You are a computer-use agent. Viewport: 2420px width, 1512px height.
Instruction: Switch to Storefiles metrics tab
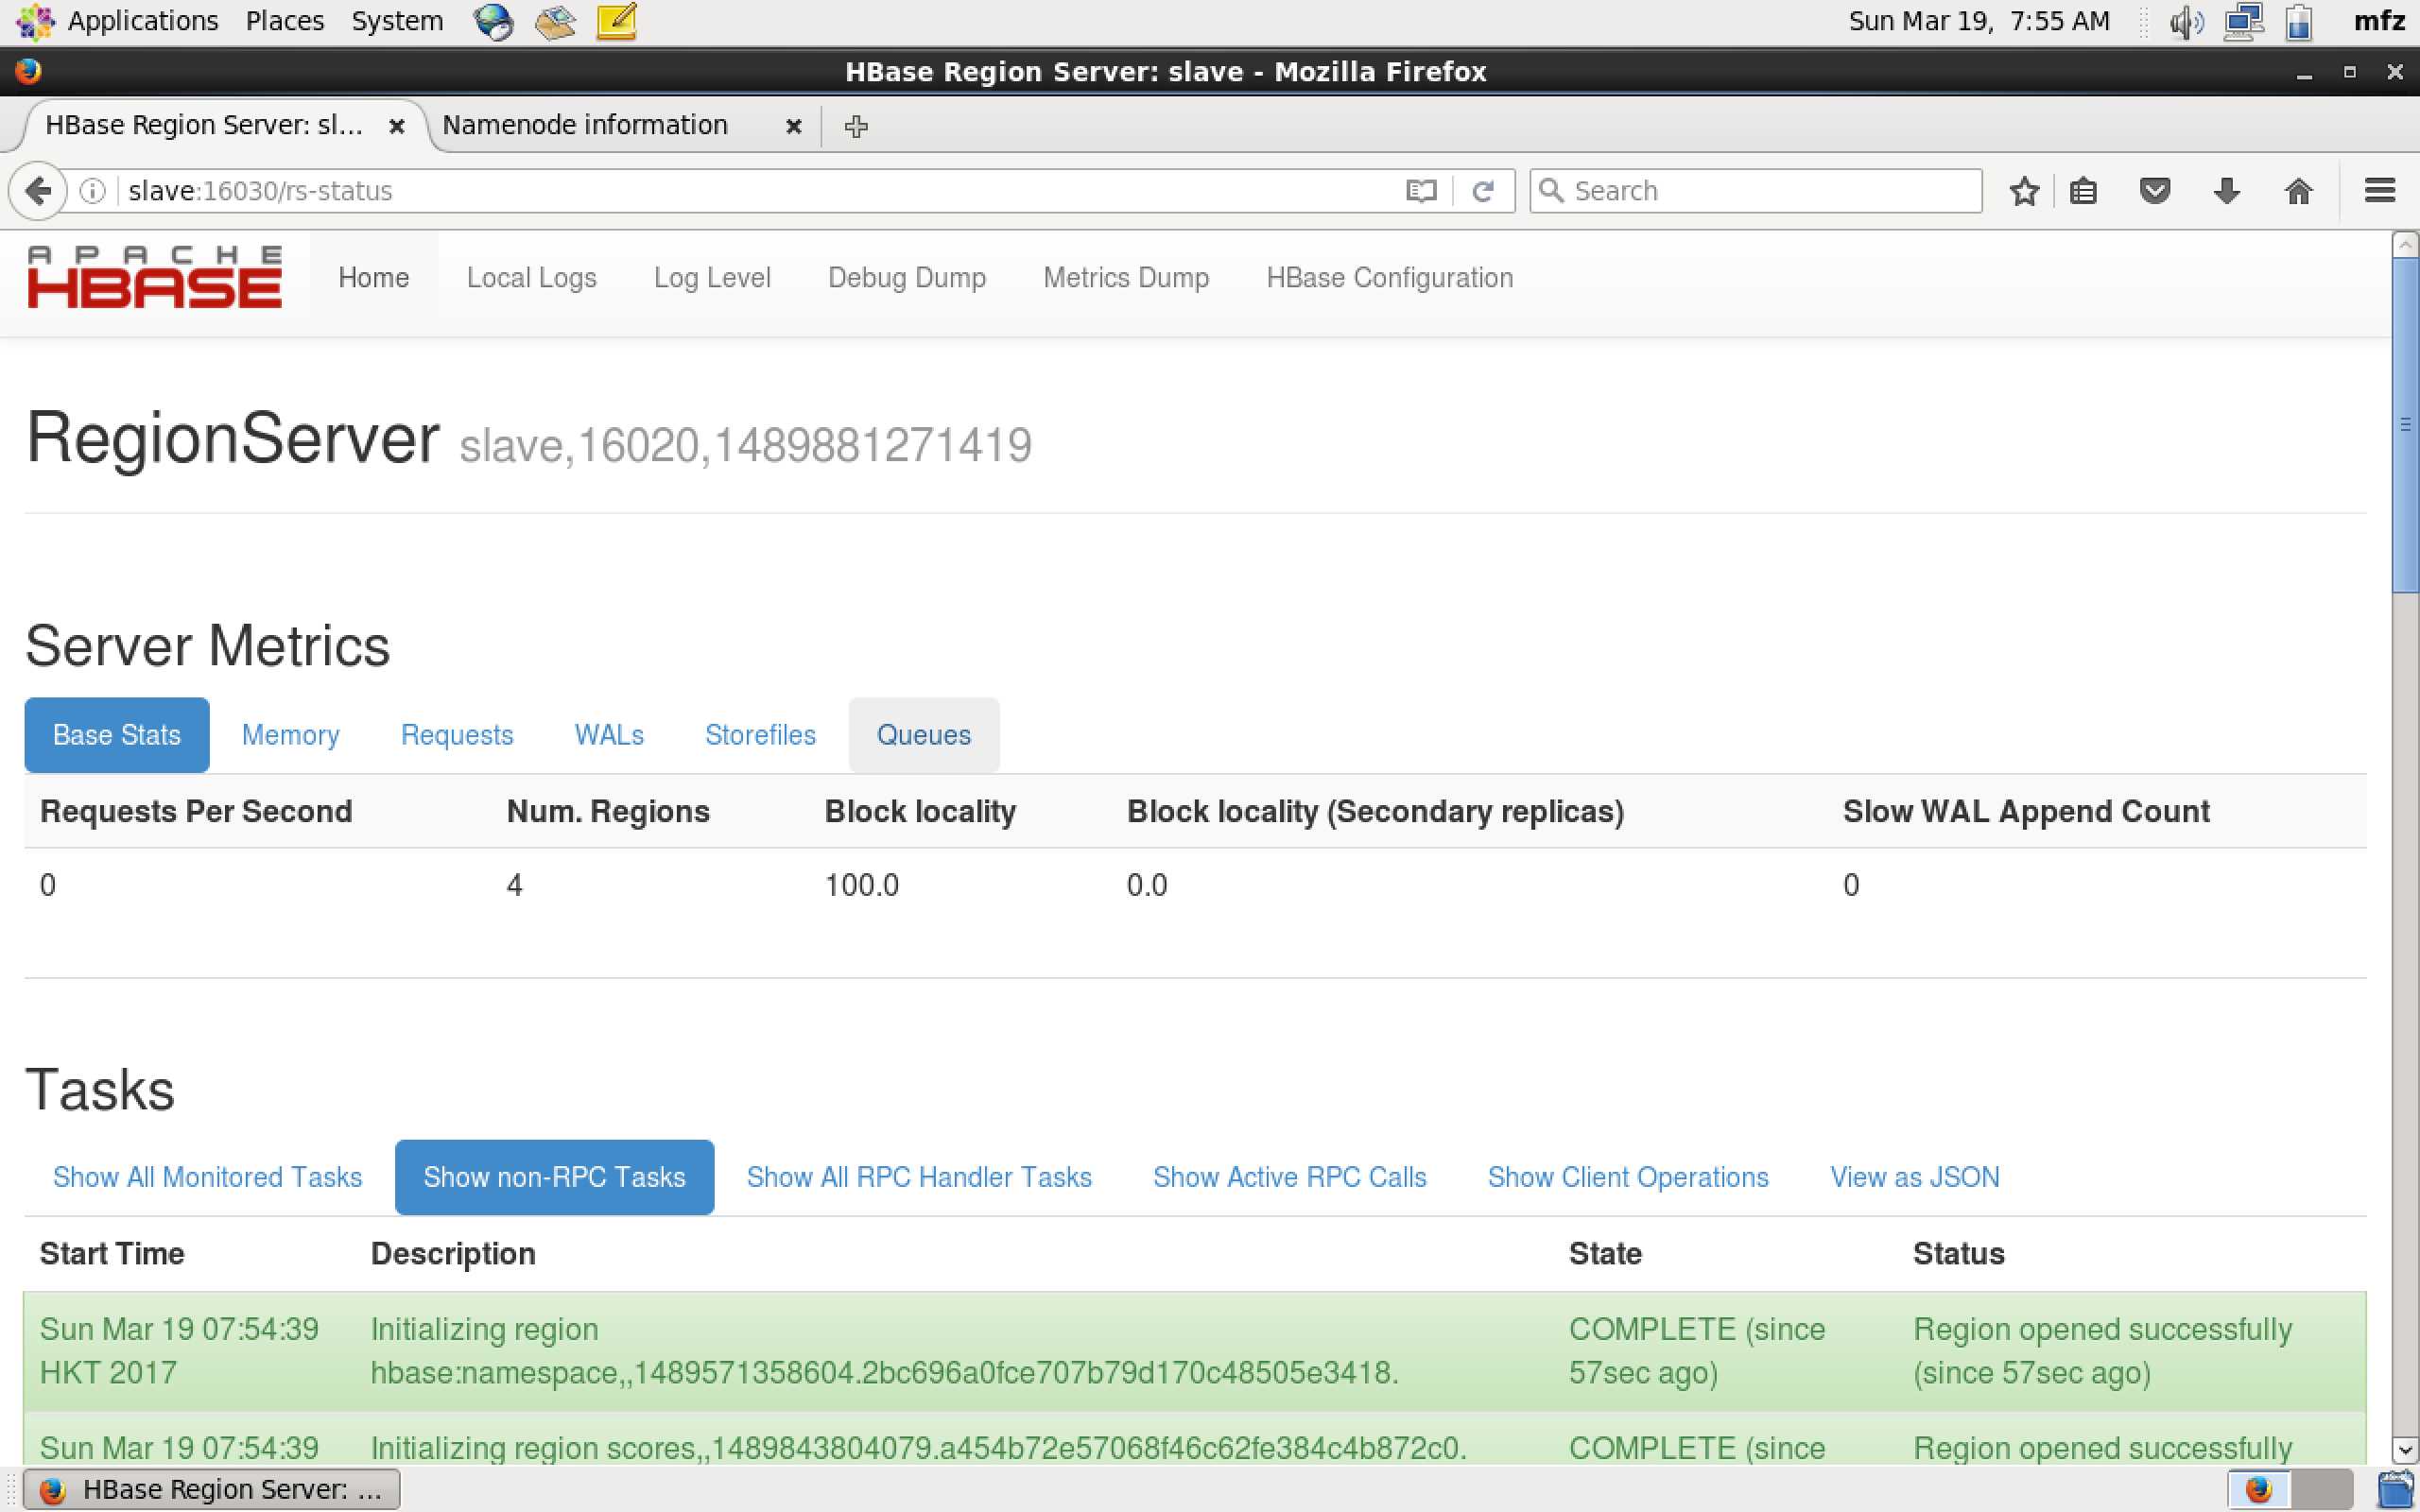coord(761,735)
